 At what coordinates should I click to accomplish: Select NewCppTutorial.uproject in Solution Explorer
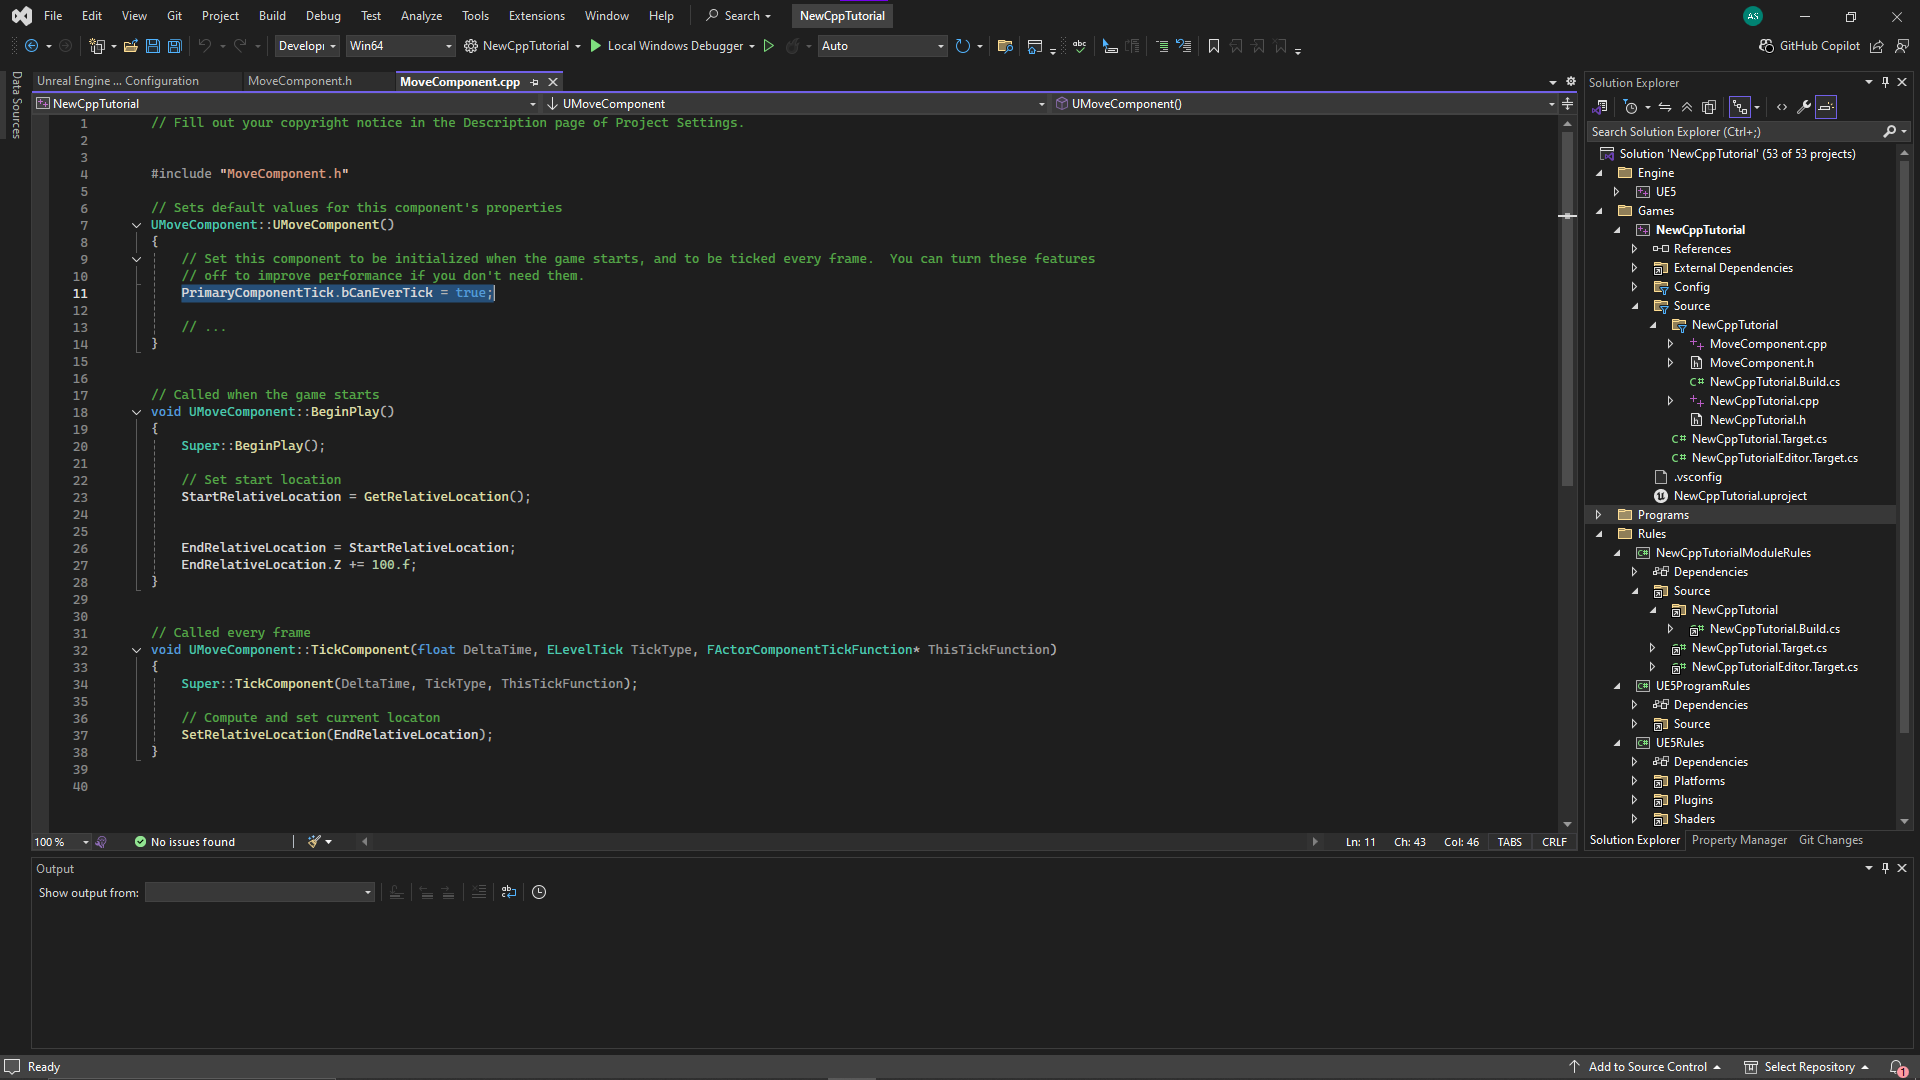1740,496
